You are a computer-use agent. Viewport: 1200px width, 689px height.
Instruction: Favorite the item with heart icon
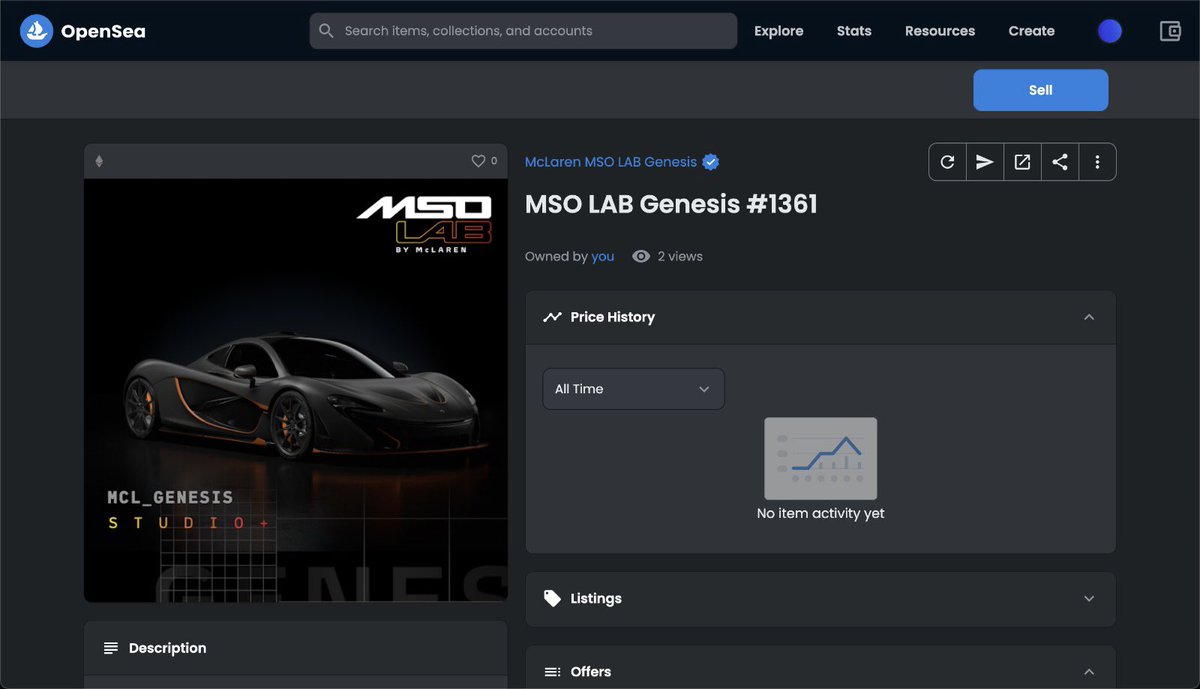478,161
